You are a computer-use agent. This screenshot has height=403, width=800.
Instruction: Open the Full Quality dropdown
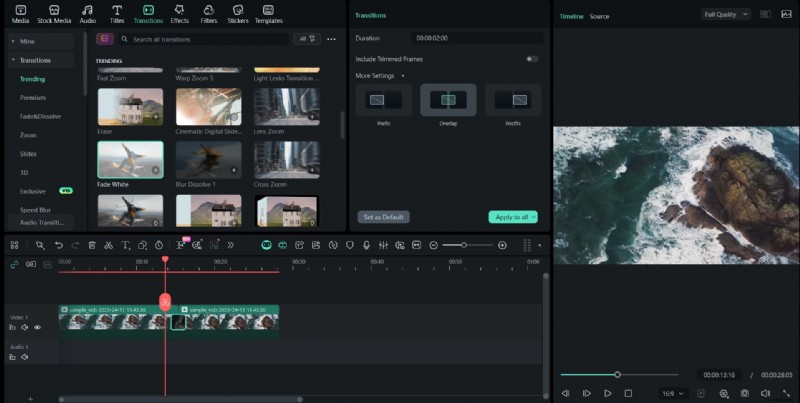coord(725,15)
